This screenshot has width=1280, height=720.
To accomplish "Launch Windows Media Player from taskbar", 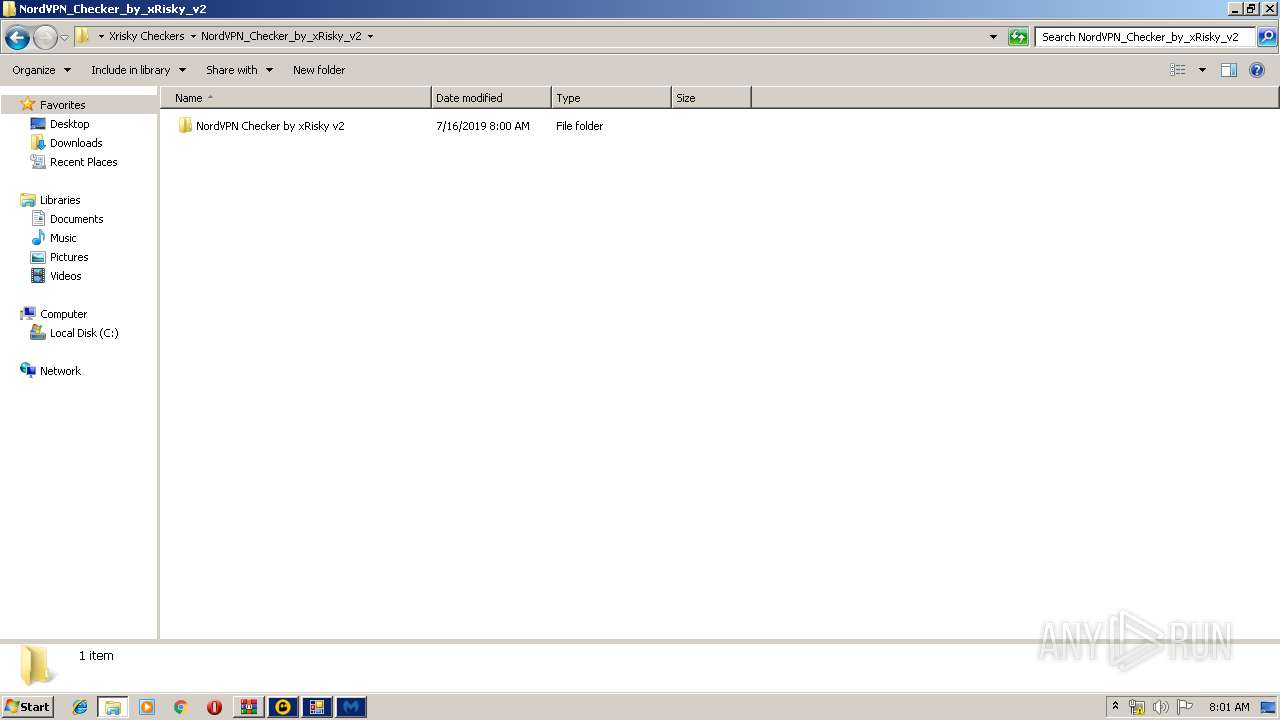I will 147,707.
